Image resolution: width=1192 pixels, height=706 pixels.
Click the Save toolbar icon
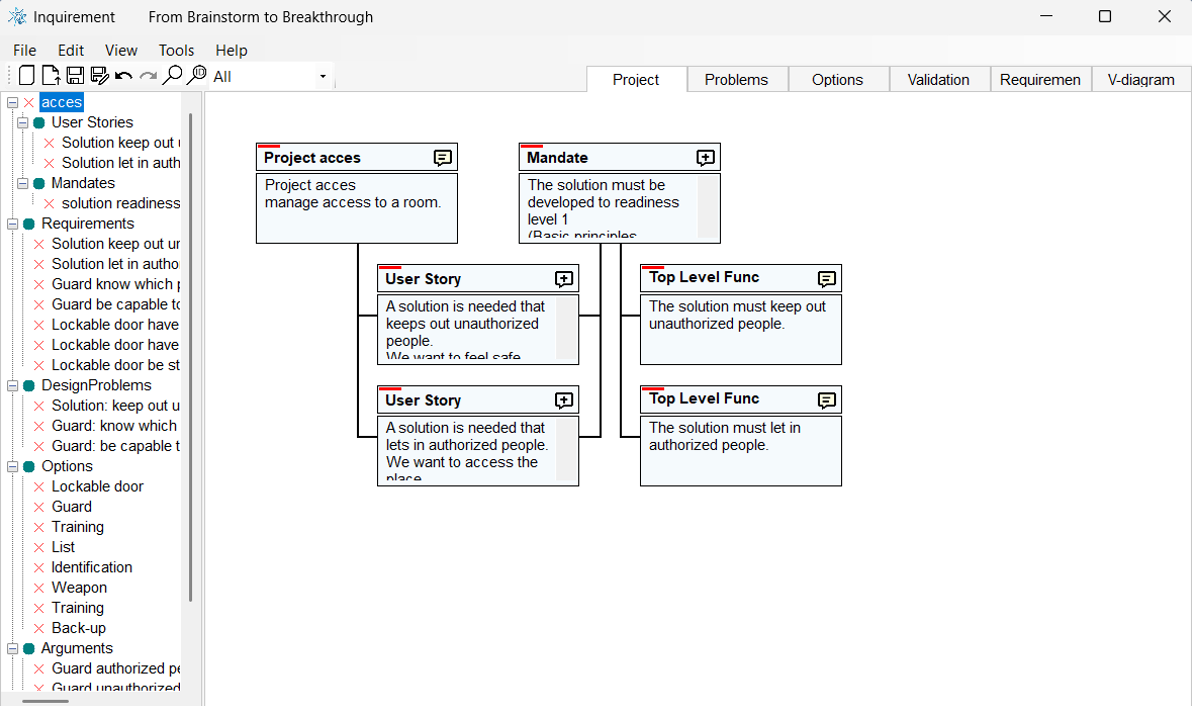tap(75, 76)
